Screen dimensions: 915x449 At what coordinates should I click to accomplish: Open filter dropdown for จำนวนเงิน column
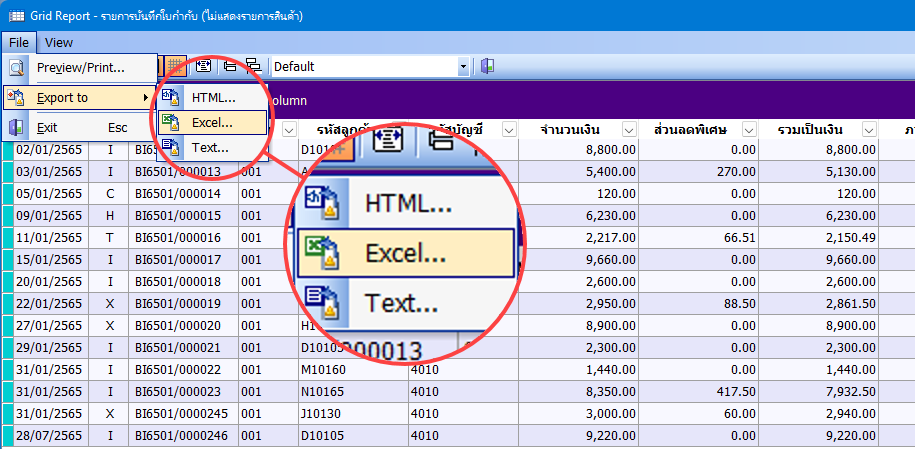point(630,130)
